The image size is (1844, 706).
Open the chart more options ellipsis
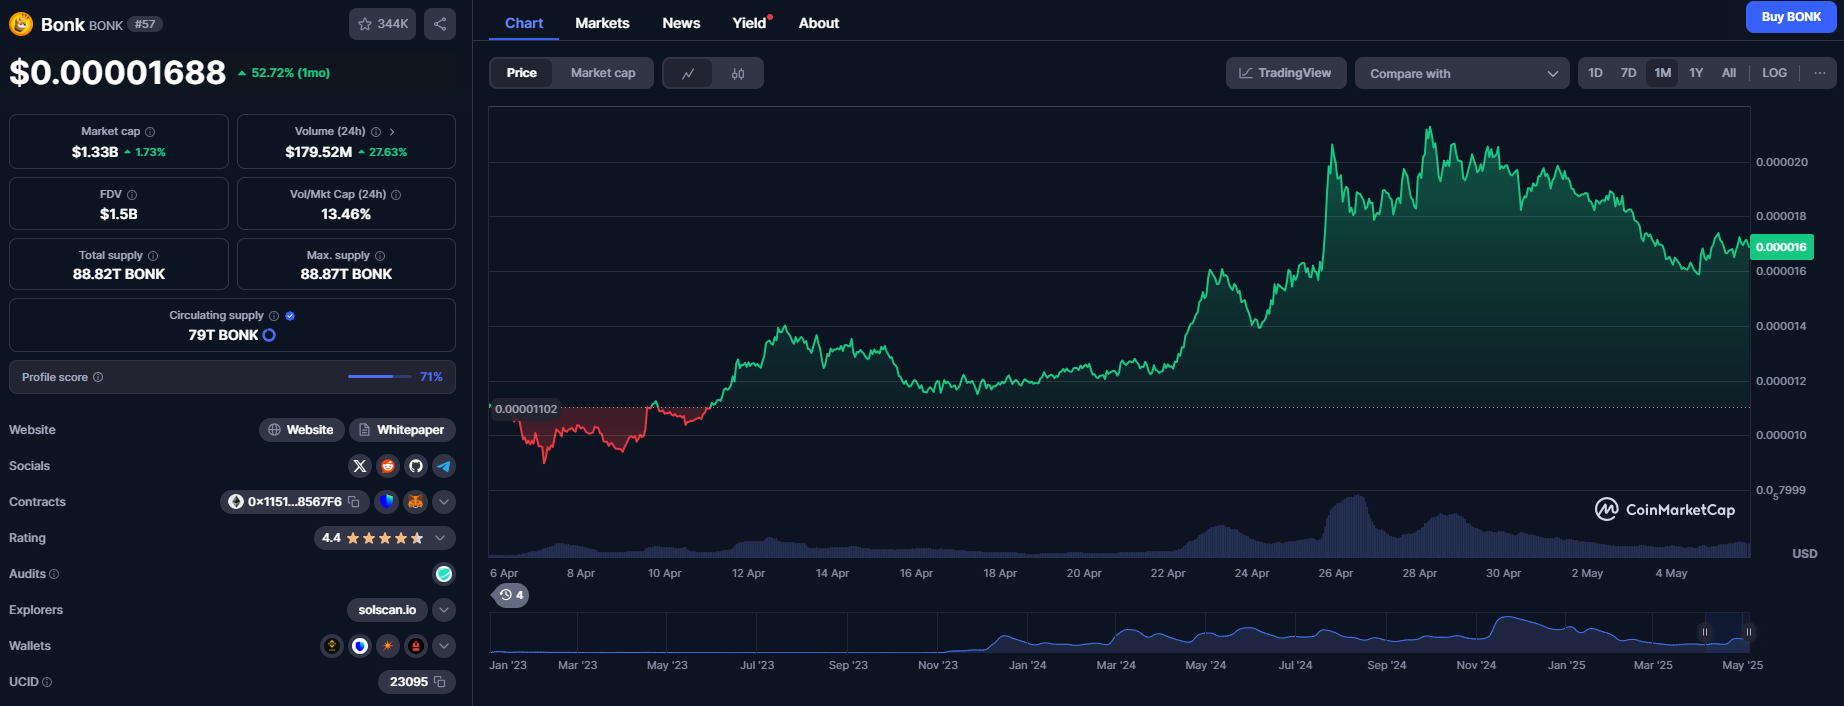pyautogui.click(x=1819, y=73)
